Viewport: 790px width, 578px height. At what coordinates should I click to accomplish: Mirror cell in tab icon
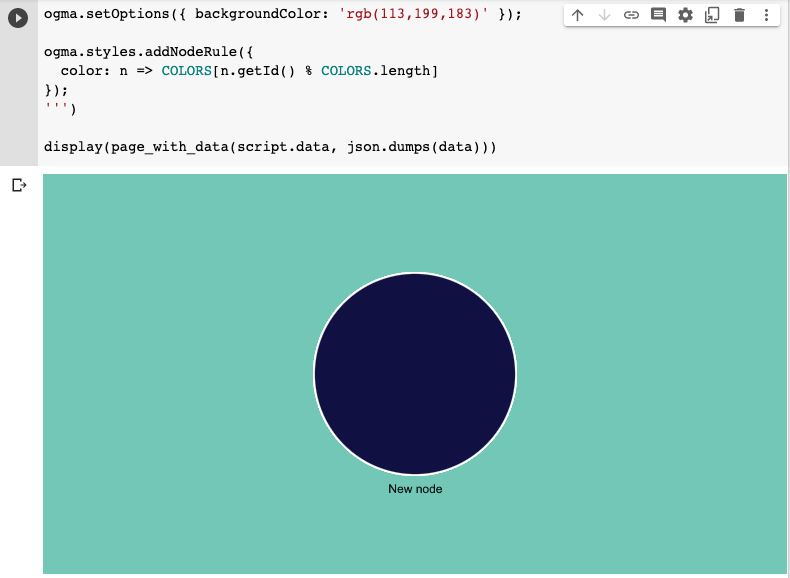click(712, 15)
